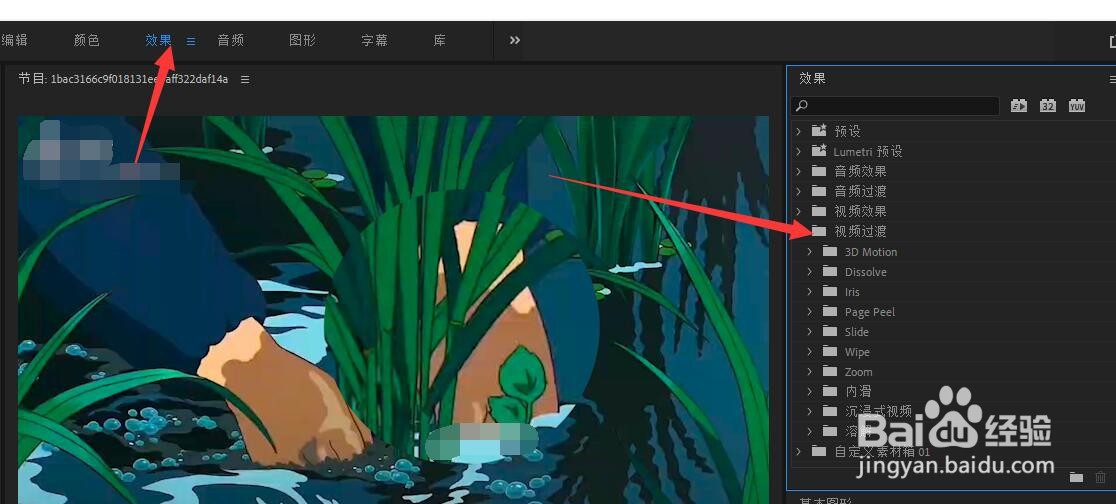Expand the Iris transitions folder
Image resolution: width=1116 pixels, height=504 pixels.
pyautogui.click(x=809, y=291)
